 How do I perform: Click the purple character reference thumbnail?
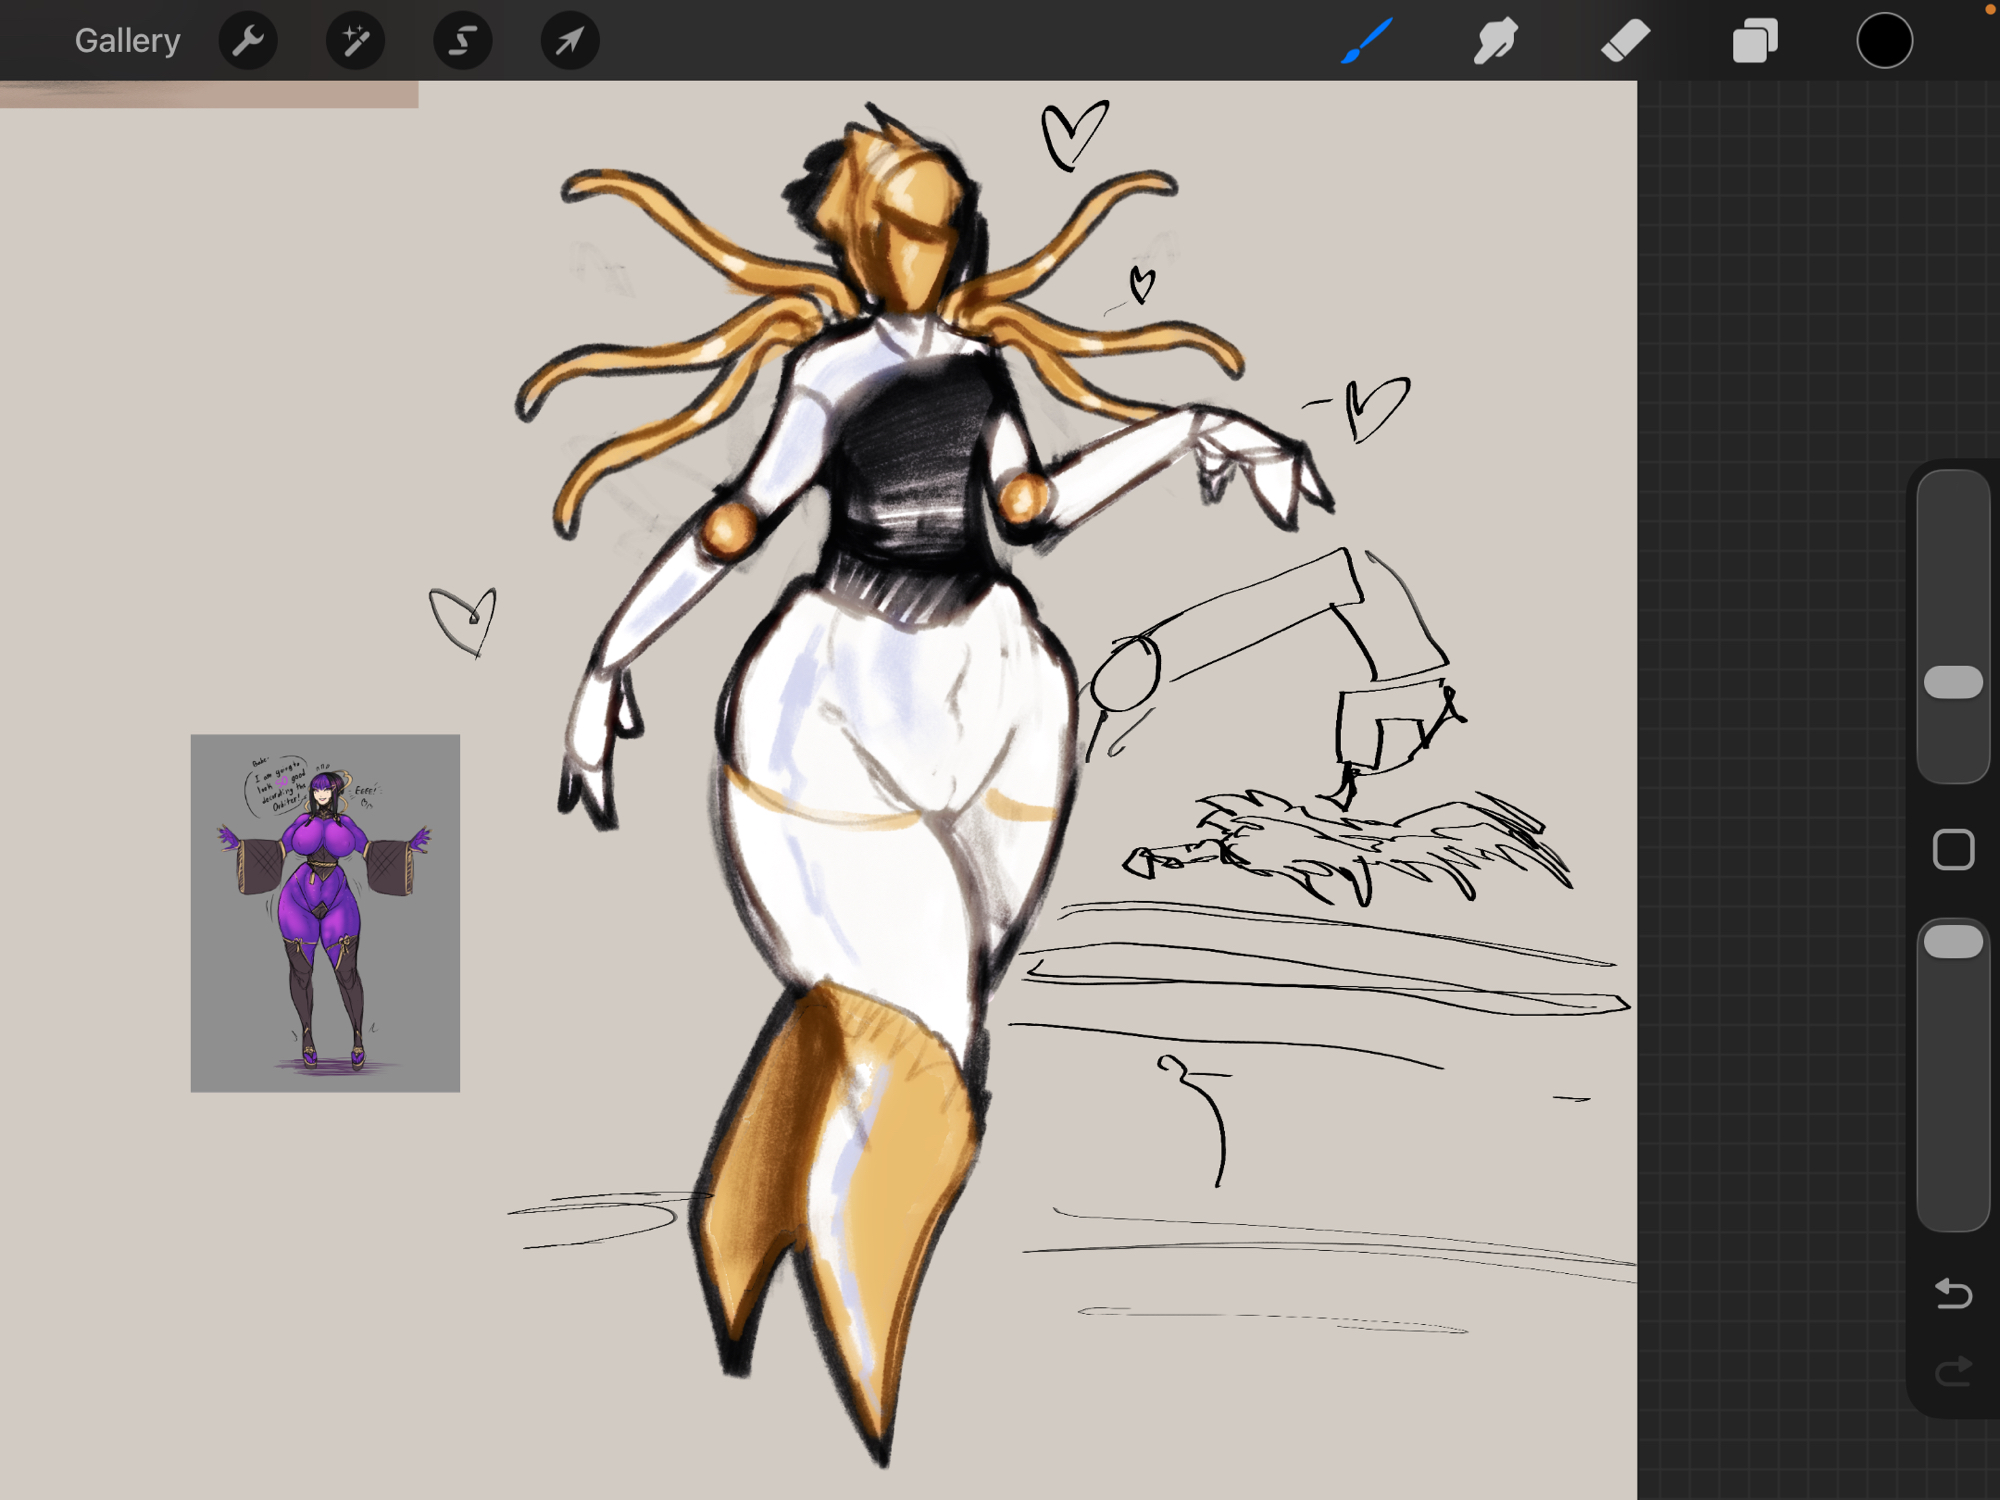pos(325,912)
